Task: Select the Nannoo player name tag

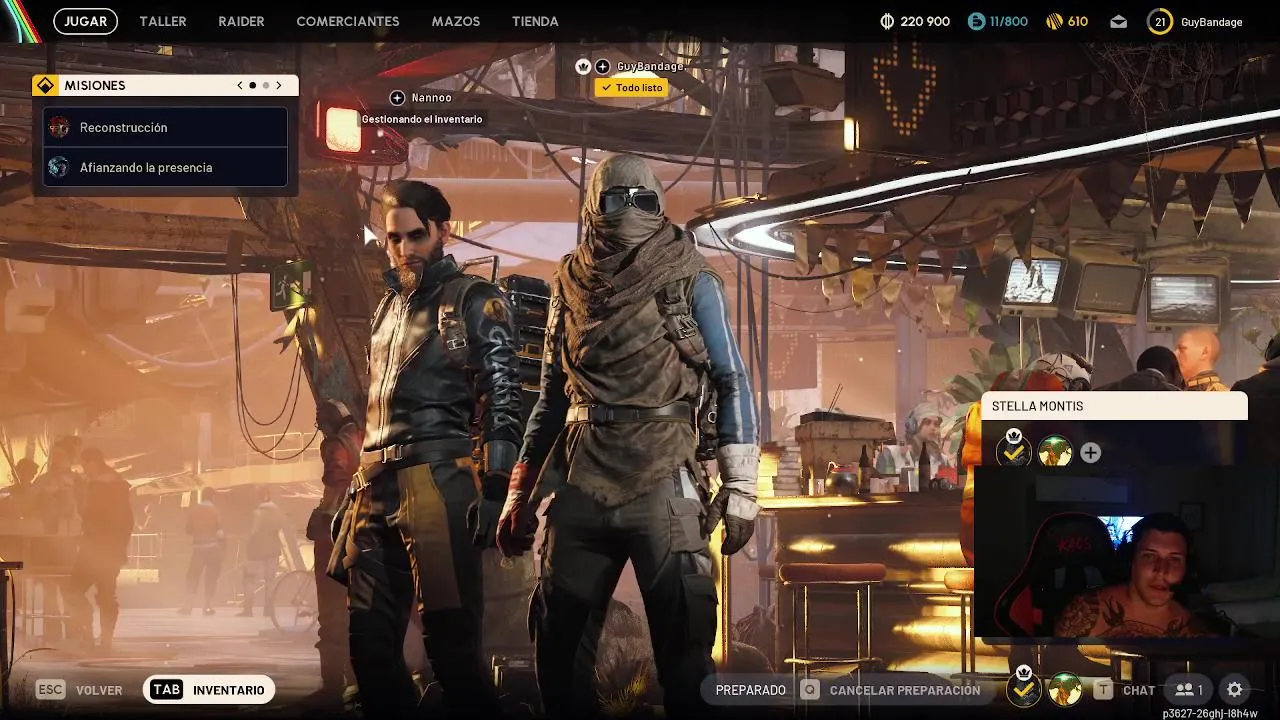Action: pos(431,98)
